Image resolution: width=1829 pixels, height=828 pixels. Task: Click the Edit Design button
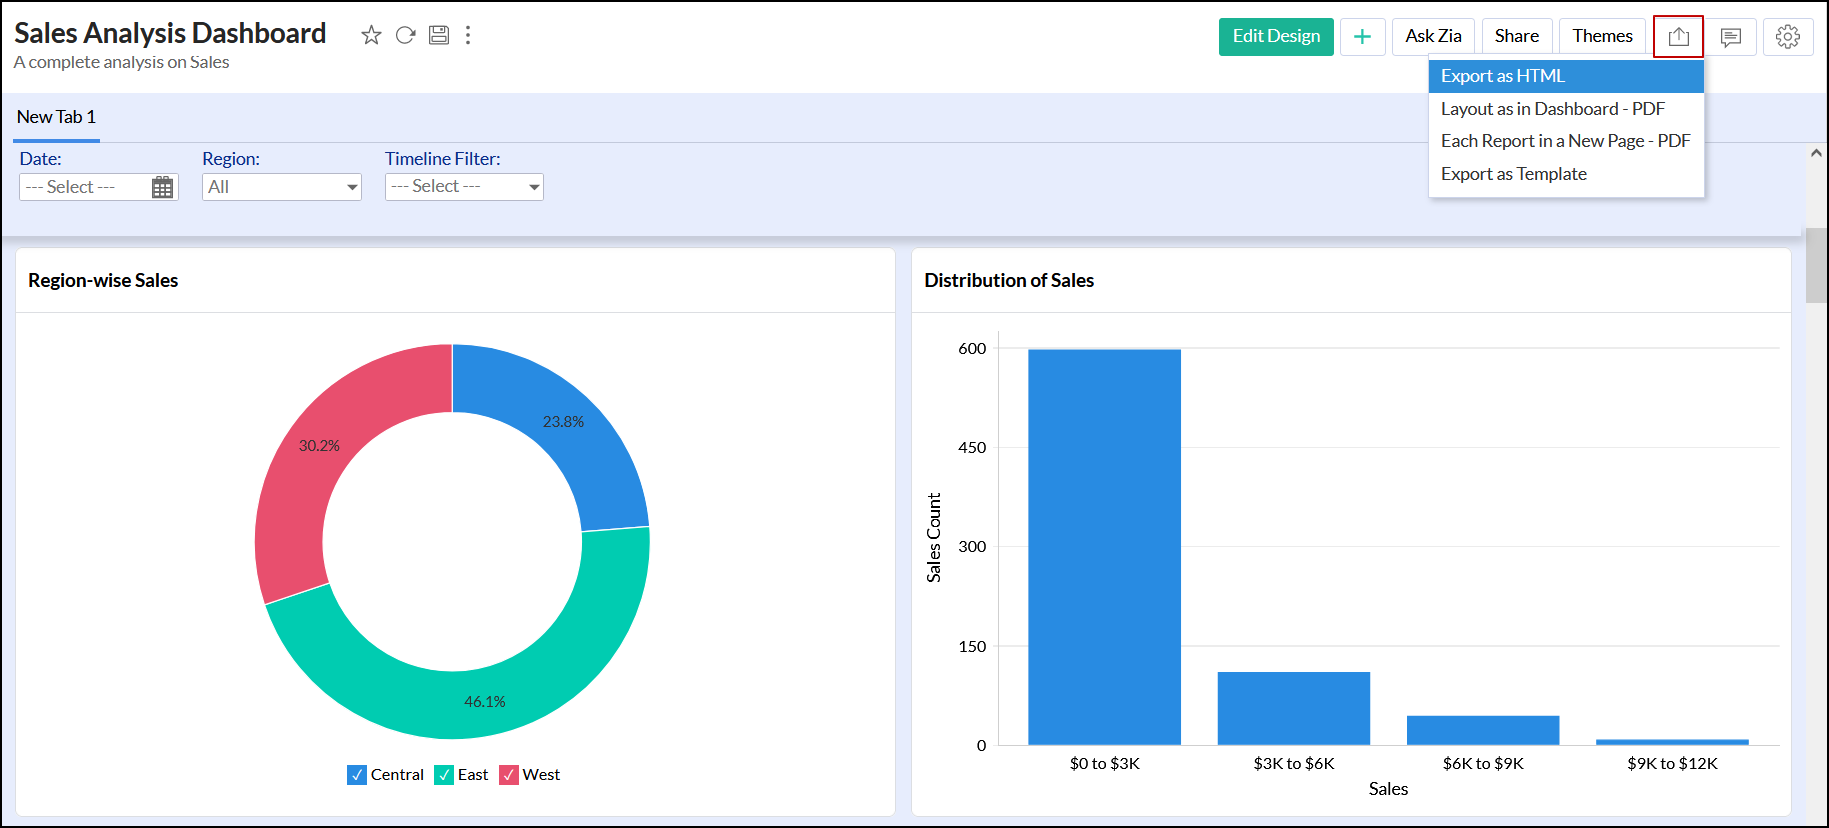tap(1275, 37)
